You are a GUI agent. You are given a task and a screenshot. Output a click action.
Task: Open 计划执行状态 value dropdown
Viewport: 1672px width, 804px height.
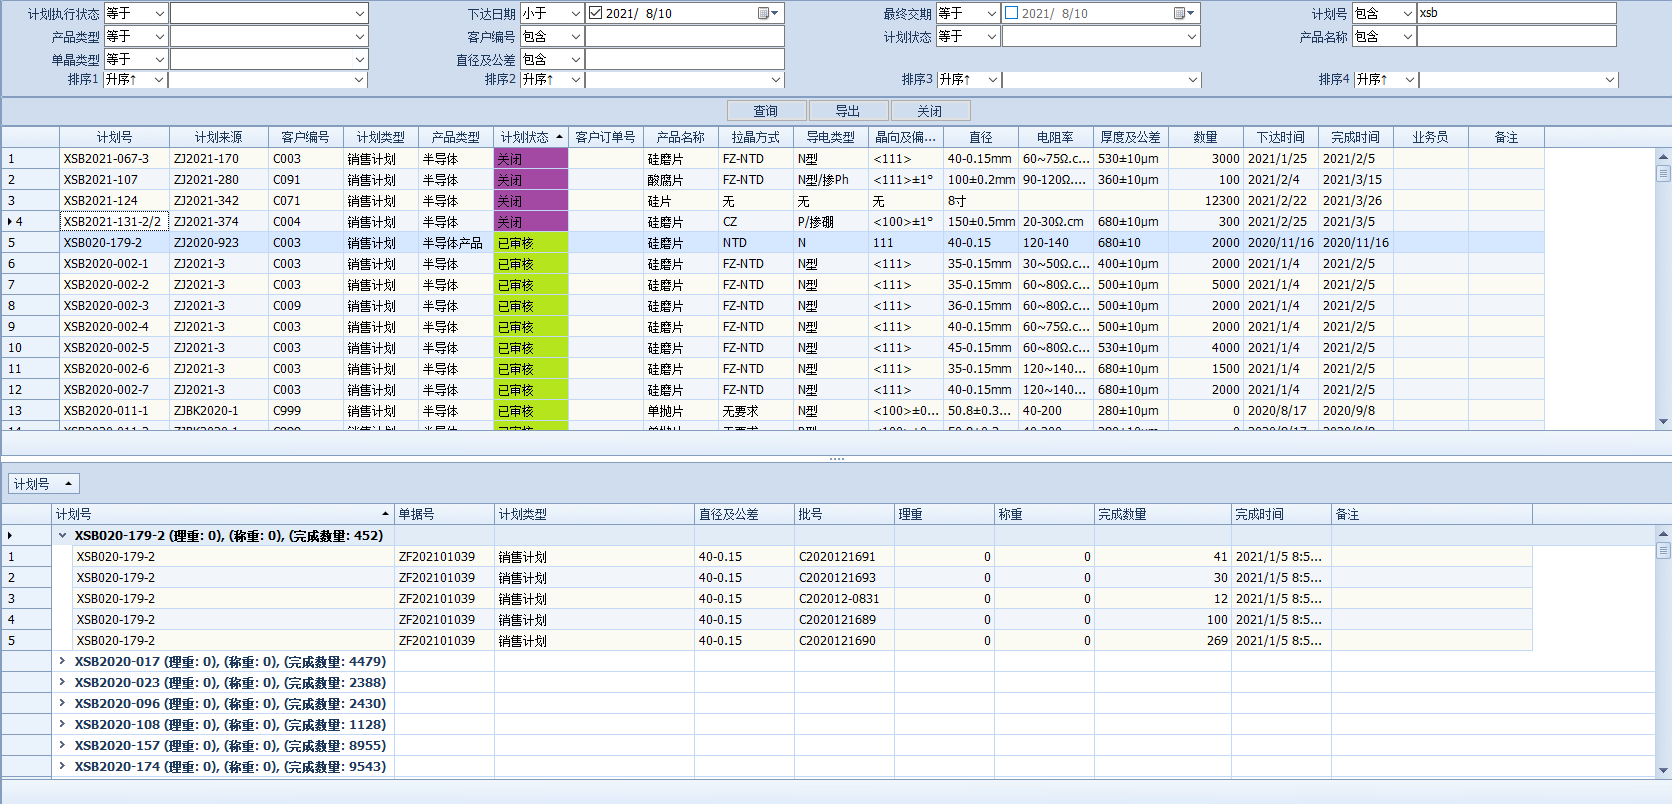360,13
